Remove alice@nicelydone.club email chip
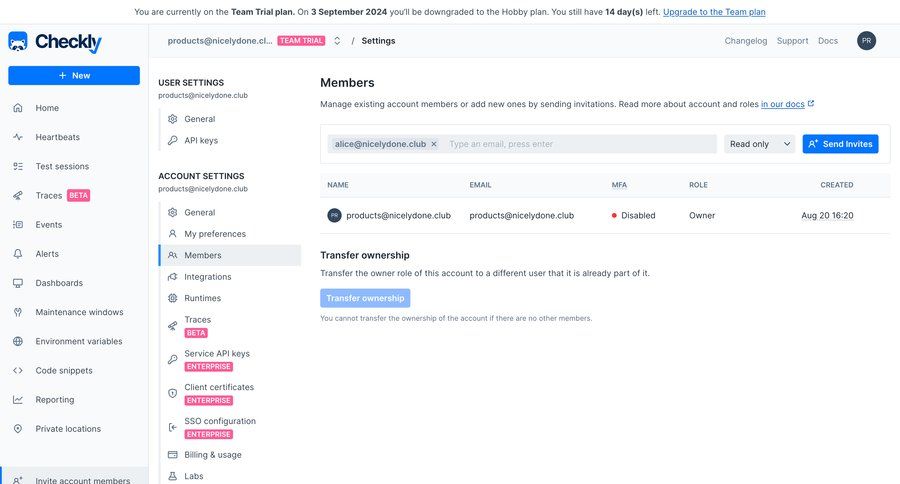Image resolution: width=900 pixels, height=484 pixels. click(x=434, y=144)
